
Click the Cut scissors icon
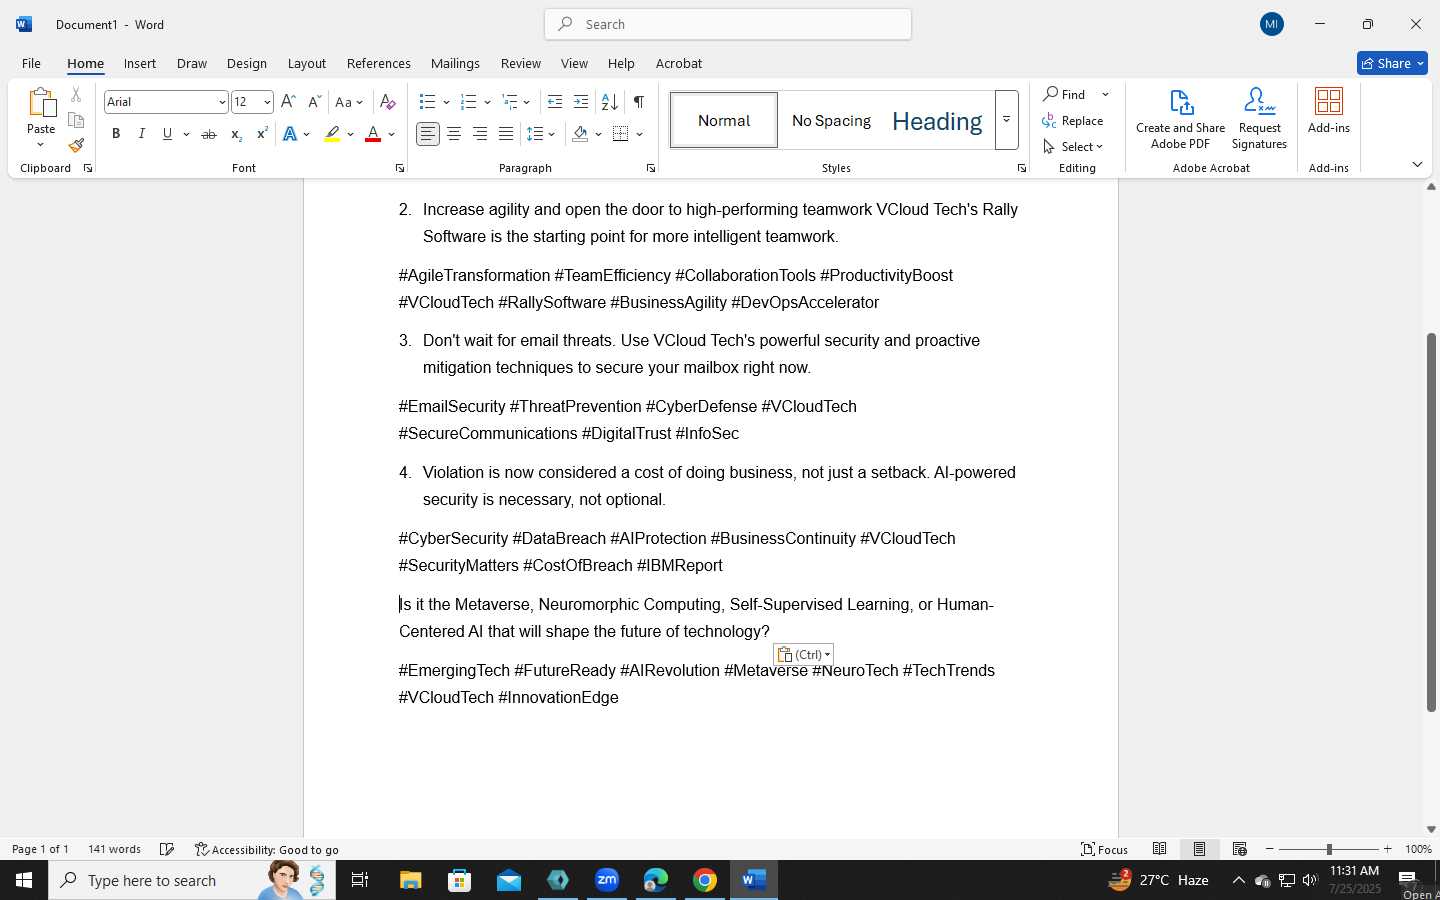tap(76, 95)
